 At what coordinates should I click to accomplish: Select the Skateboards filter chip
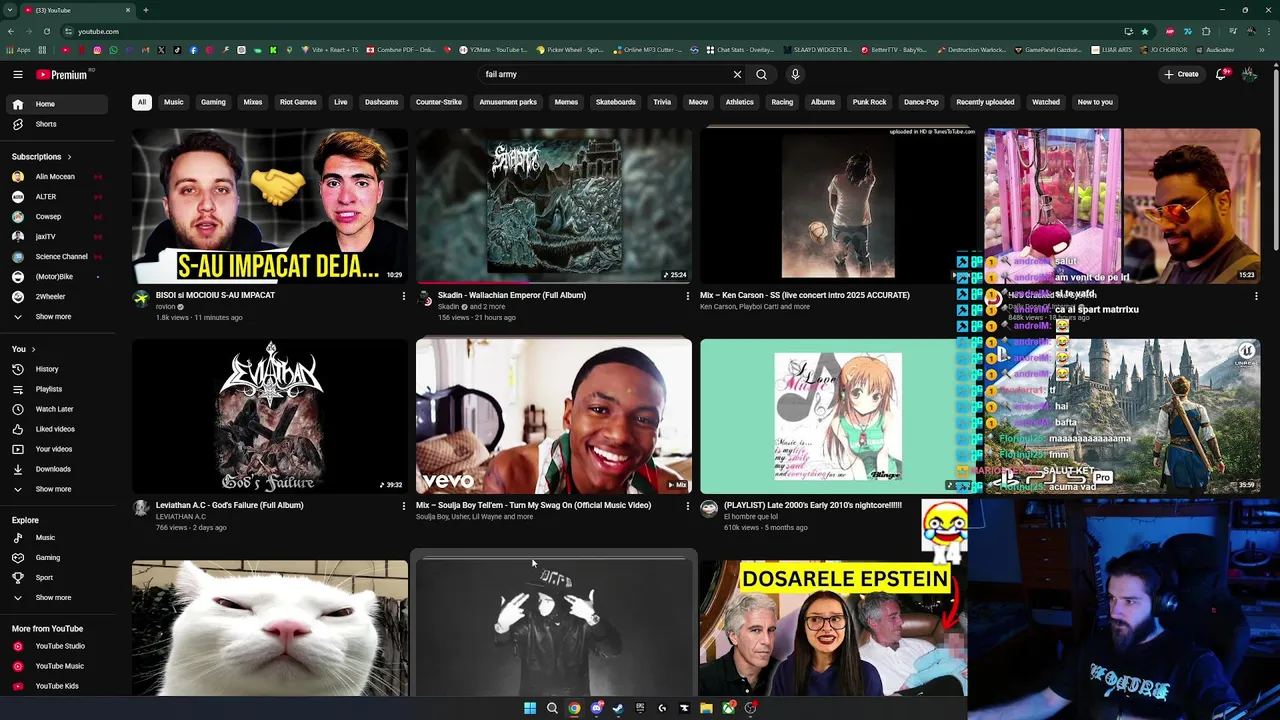[x=616, y=102]
